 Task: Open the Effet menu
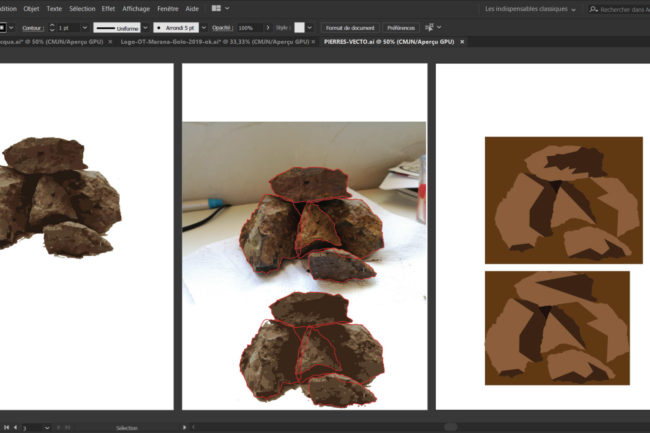(x=108, y=8)
